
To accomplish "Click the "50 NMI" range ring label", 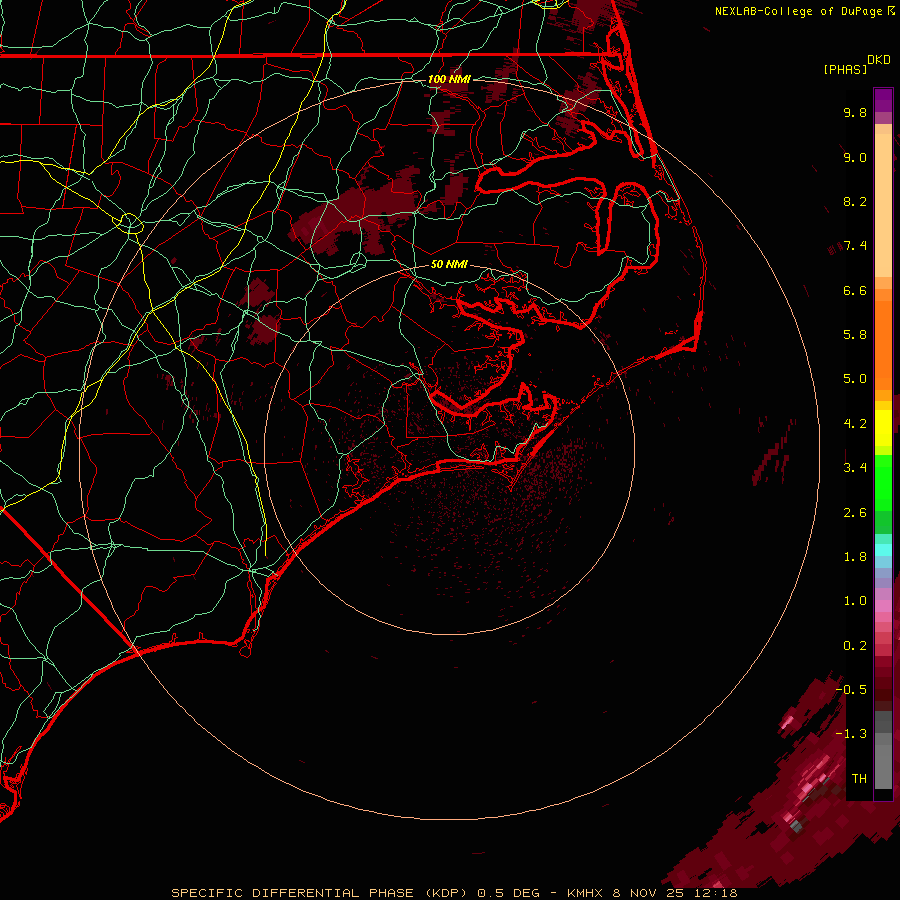I will pos(449,264).
